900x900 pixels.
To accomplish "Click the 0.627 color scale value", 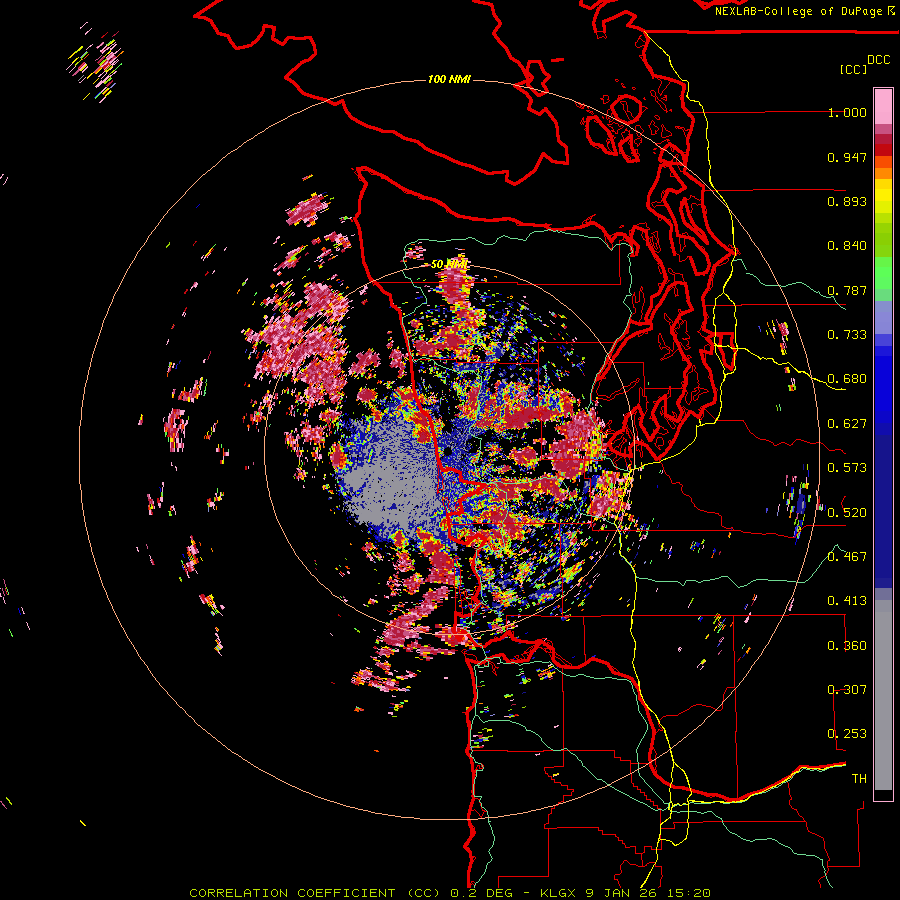I will click(x=847, y=424).
